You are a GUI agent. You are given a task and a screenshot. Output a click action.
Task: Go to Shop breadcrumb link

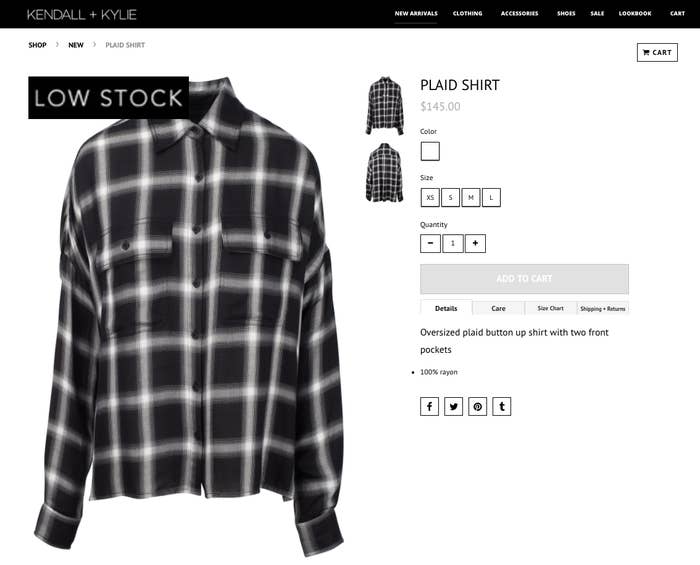click(38, 45)
